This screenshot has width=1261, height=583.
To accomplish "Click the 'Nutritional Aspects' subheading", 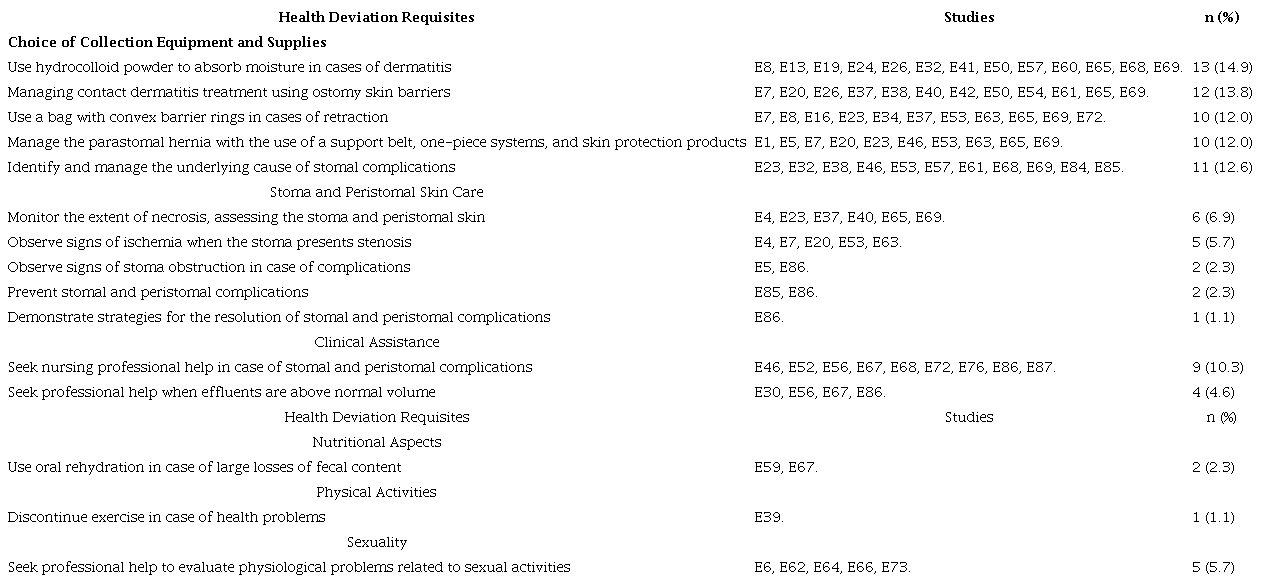I will [376, 442].
